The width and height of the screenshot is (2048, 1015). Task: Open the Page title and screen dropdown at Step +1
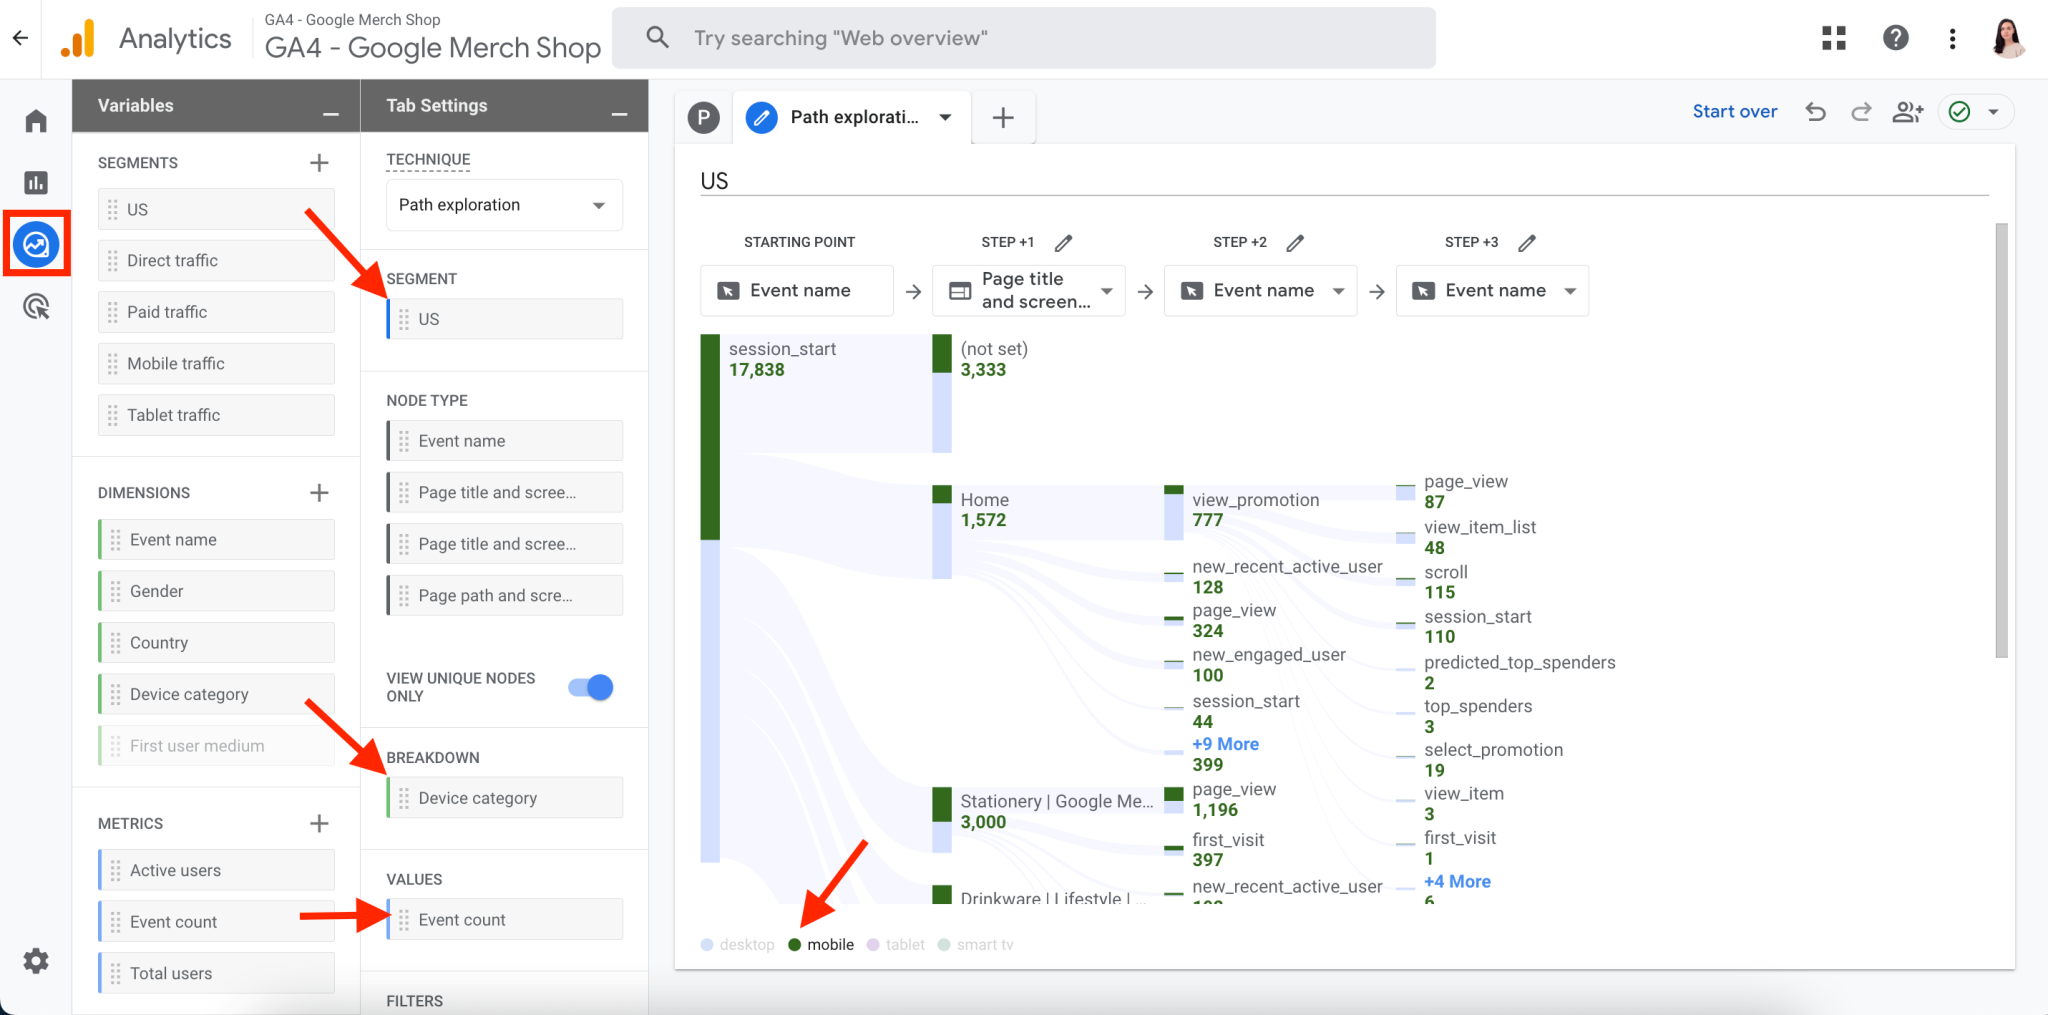coord(1028,290)
